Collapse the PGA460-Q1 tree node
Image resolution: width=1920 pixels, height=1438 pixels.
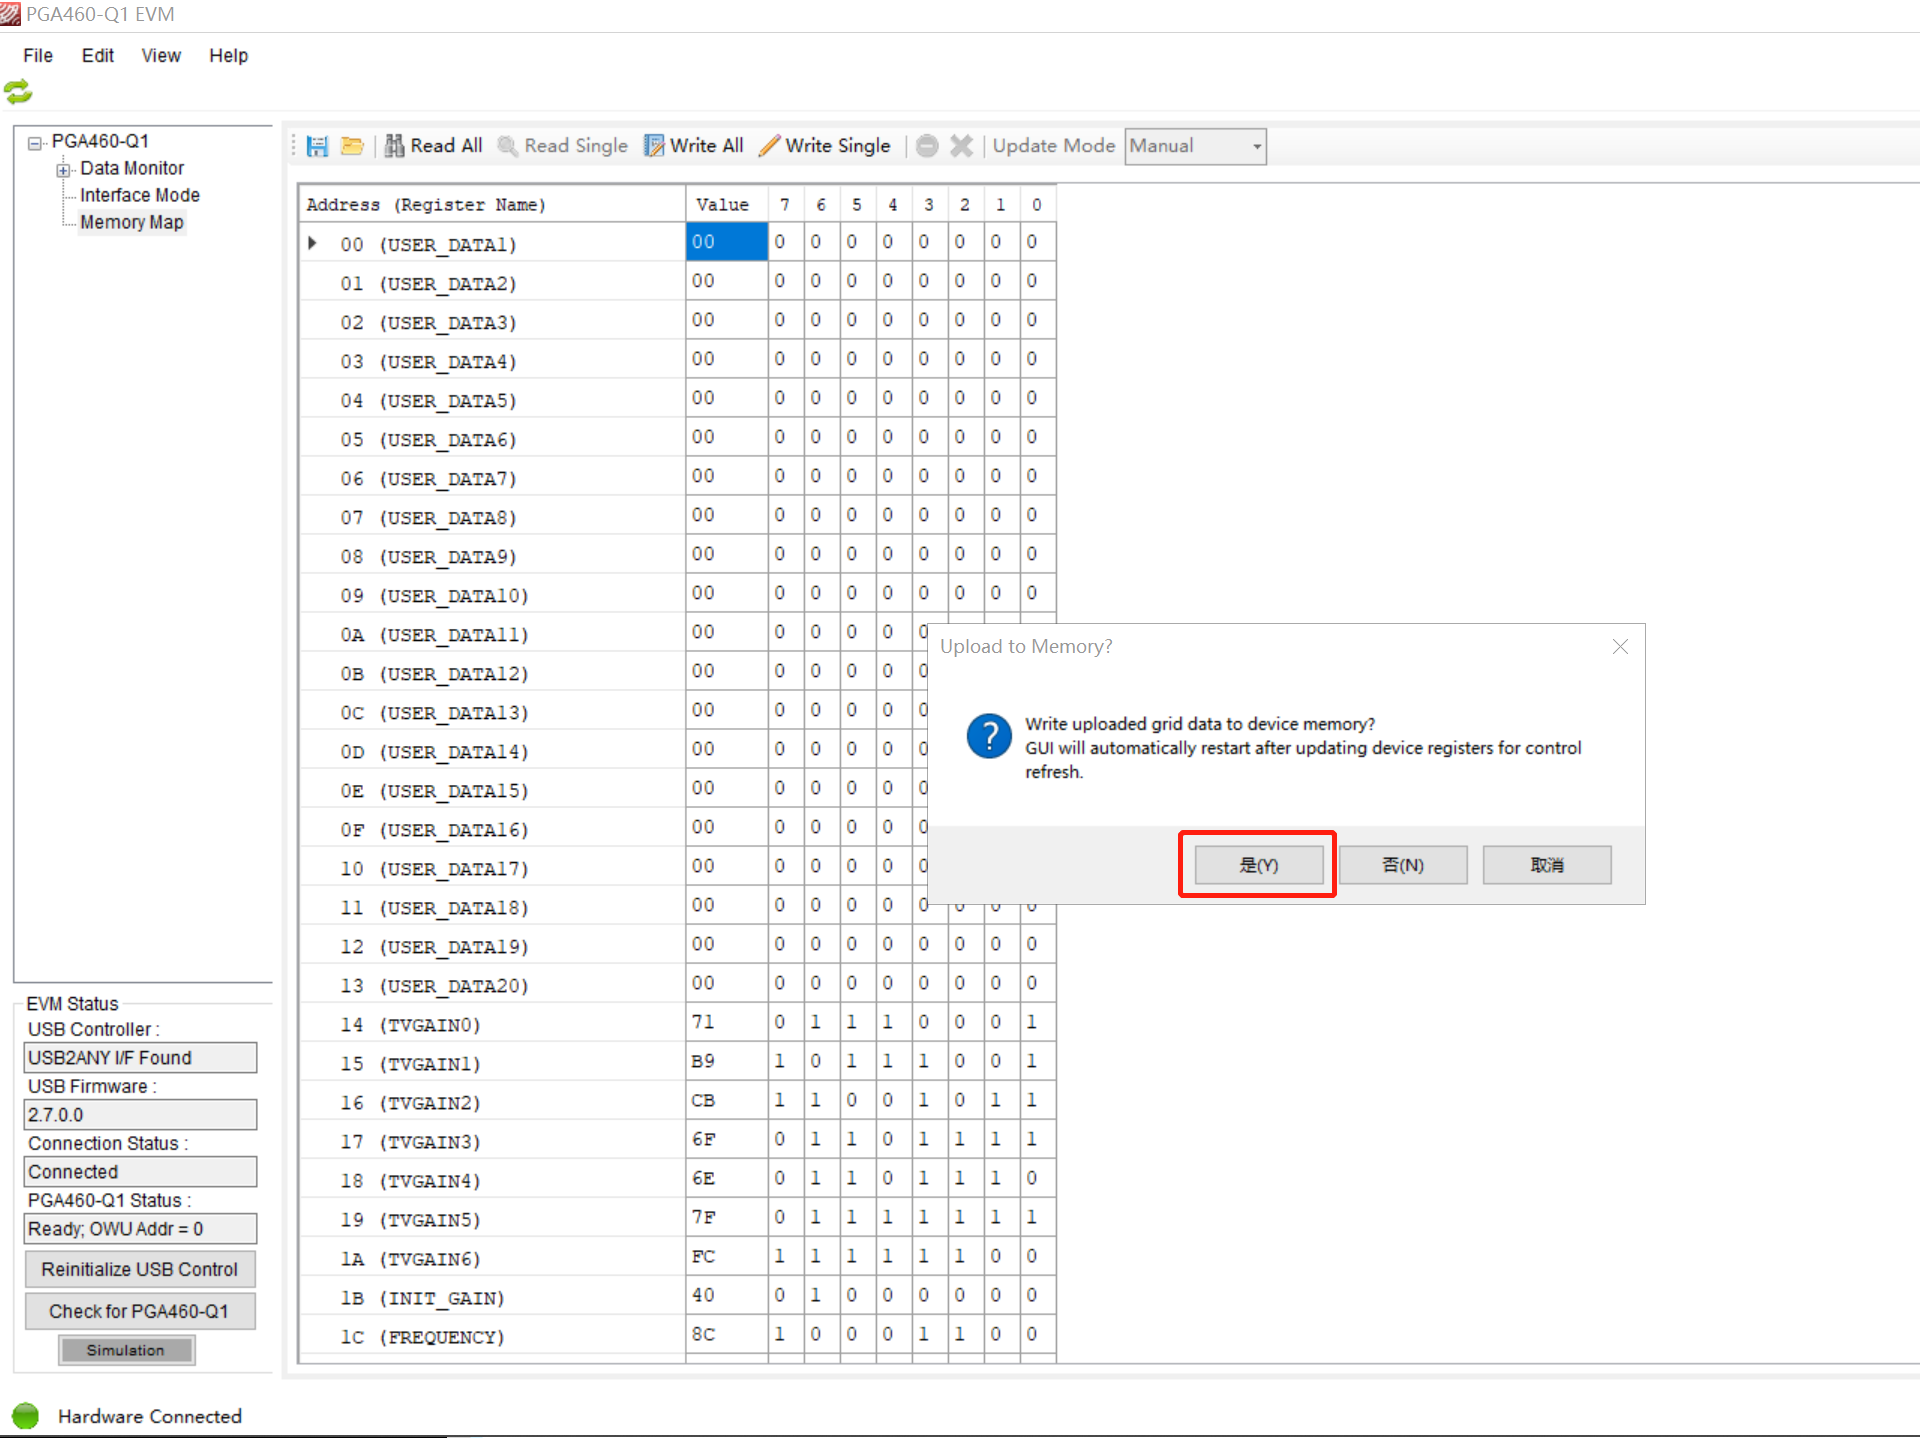click(33, 142)
